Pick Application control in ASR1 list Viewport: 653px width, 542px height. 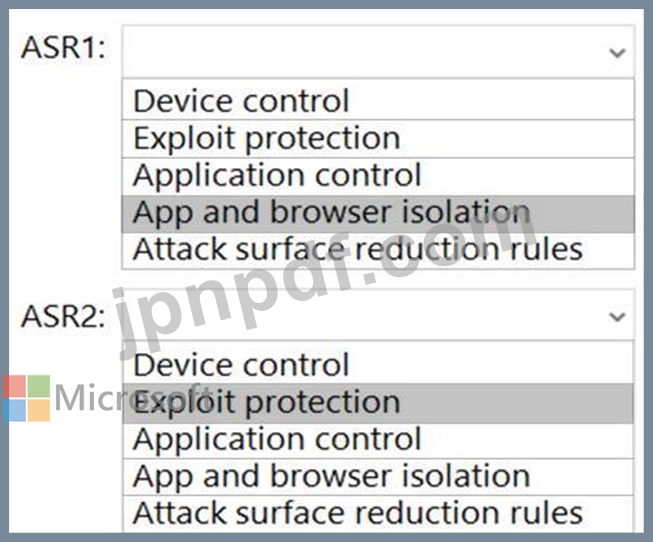tap(378, 176)
